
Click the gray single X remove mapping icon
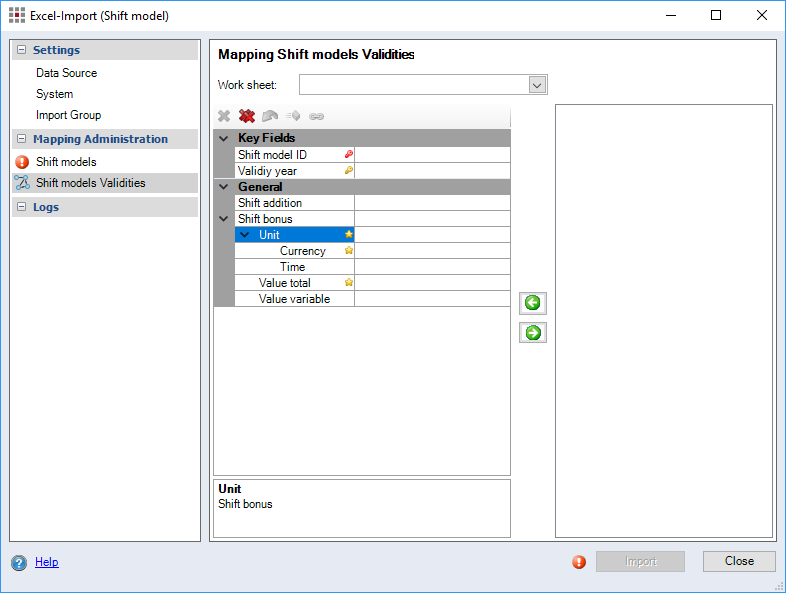[224, 116]
